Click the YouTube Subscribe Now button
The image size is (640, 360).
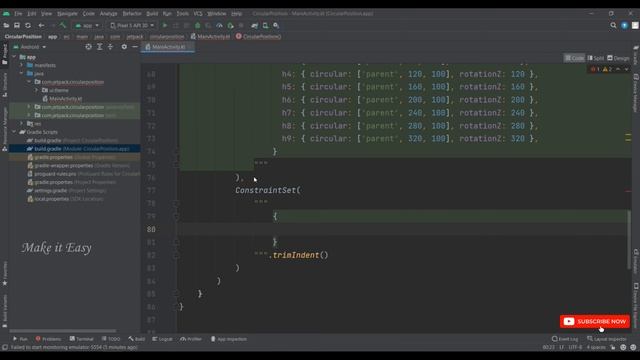(595, 322)
